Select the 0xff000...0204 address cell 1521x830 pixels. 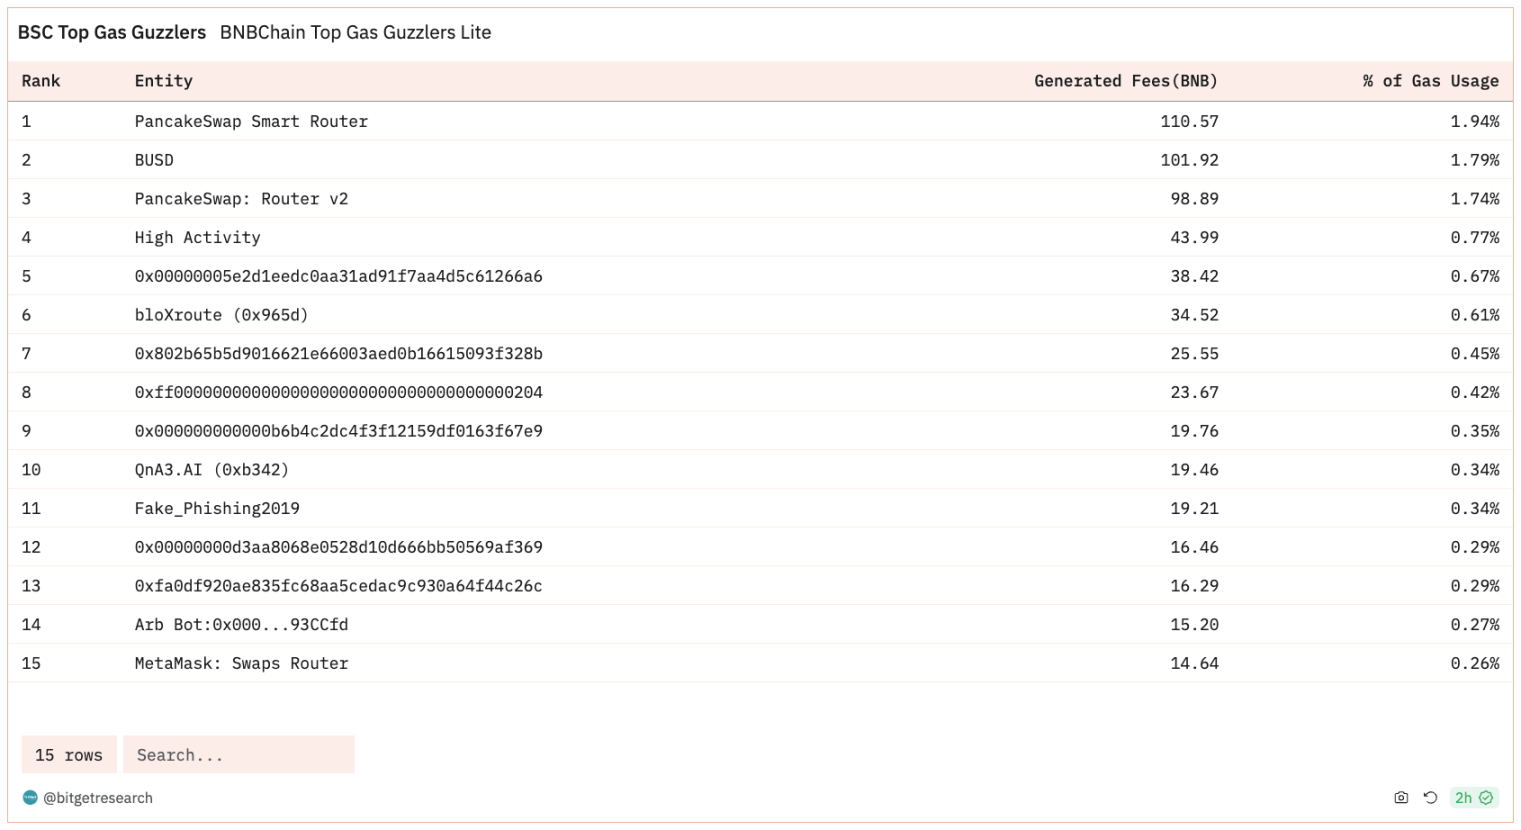click(x=339, y=392)
